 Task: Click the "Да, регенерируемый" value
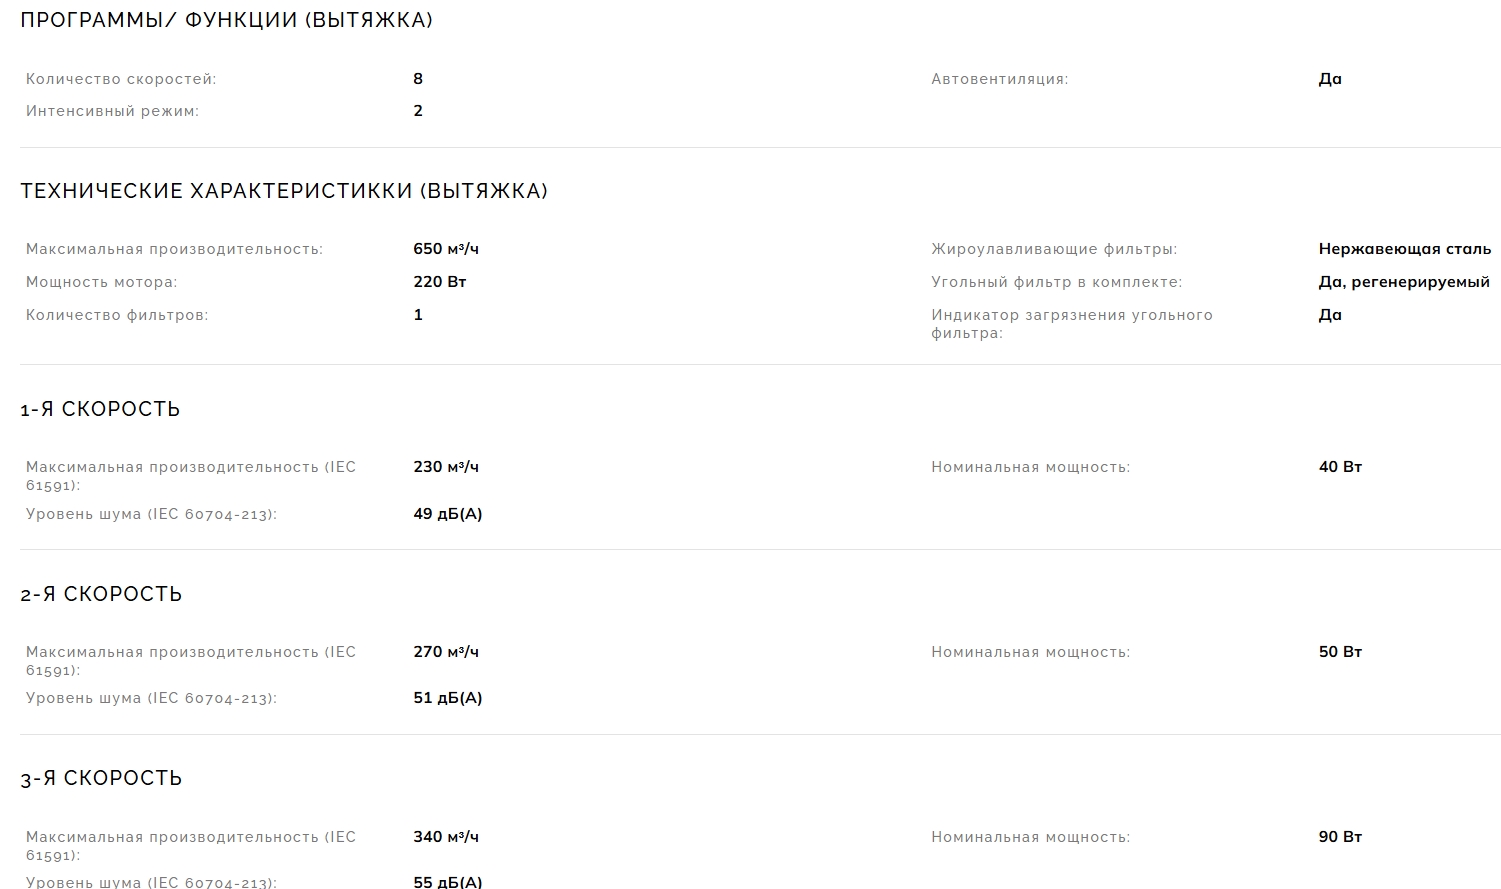(1404, 282)
